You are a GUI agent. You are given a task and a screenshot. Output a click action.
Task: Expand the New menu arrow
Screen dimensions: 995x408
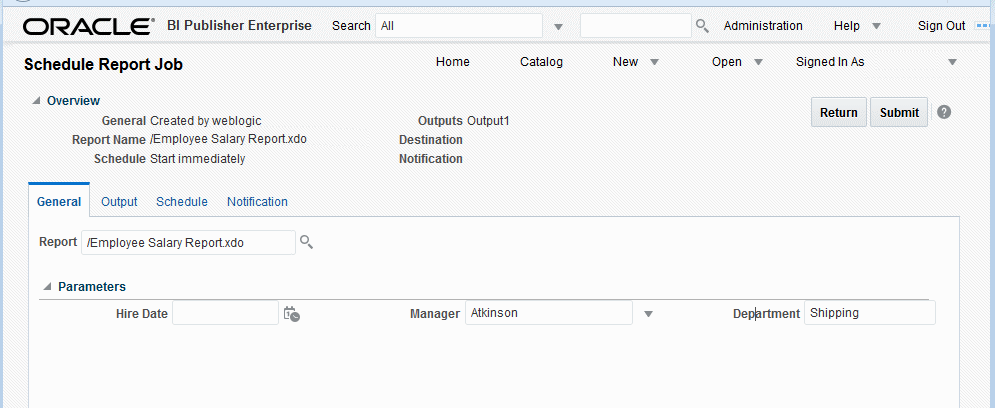click(655, 62)
